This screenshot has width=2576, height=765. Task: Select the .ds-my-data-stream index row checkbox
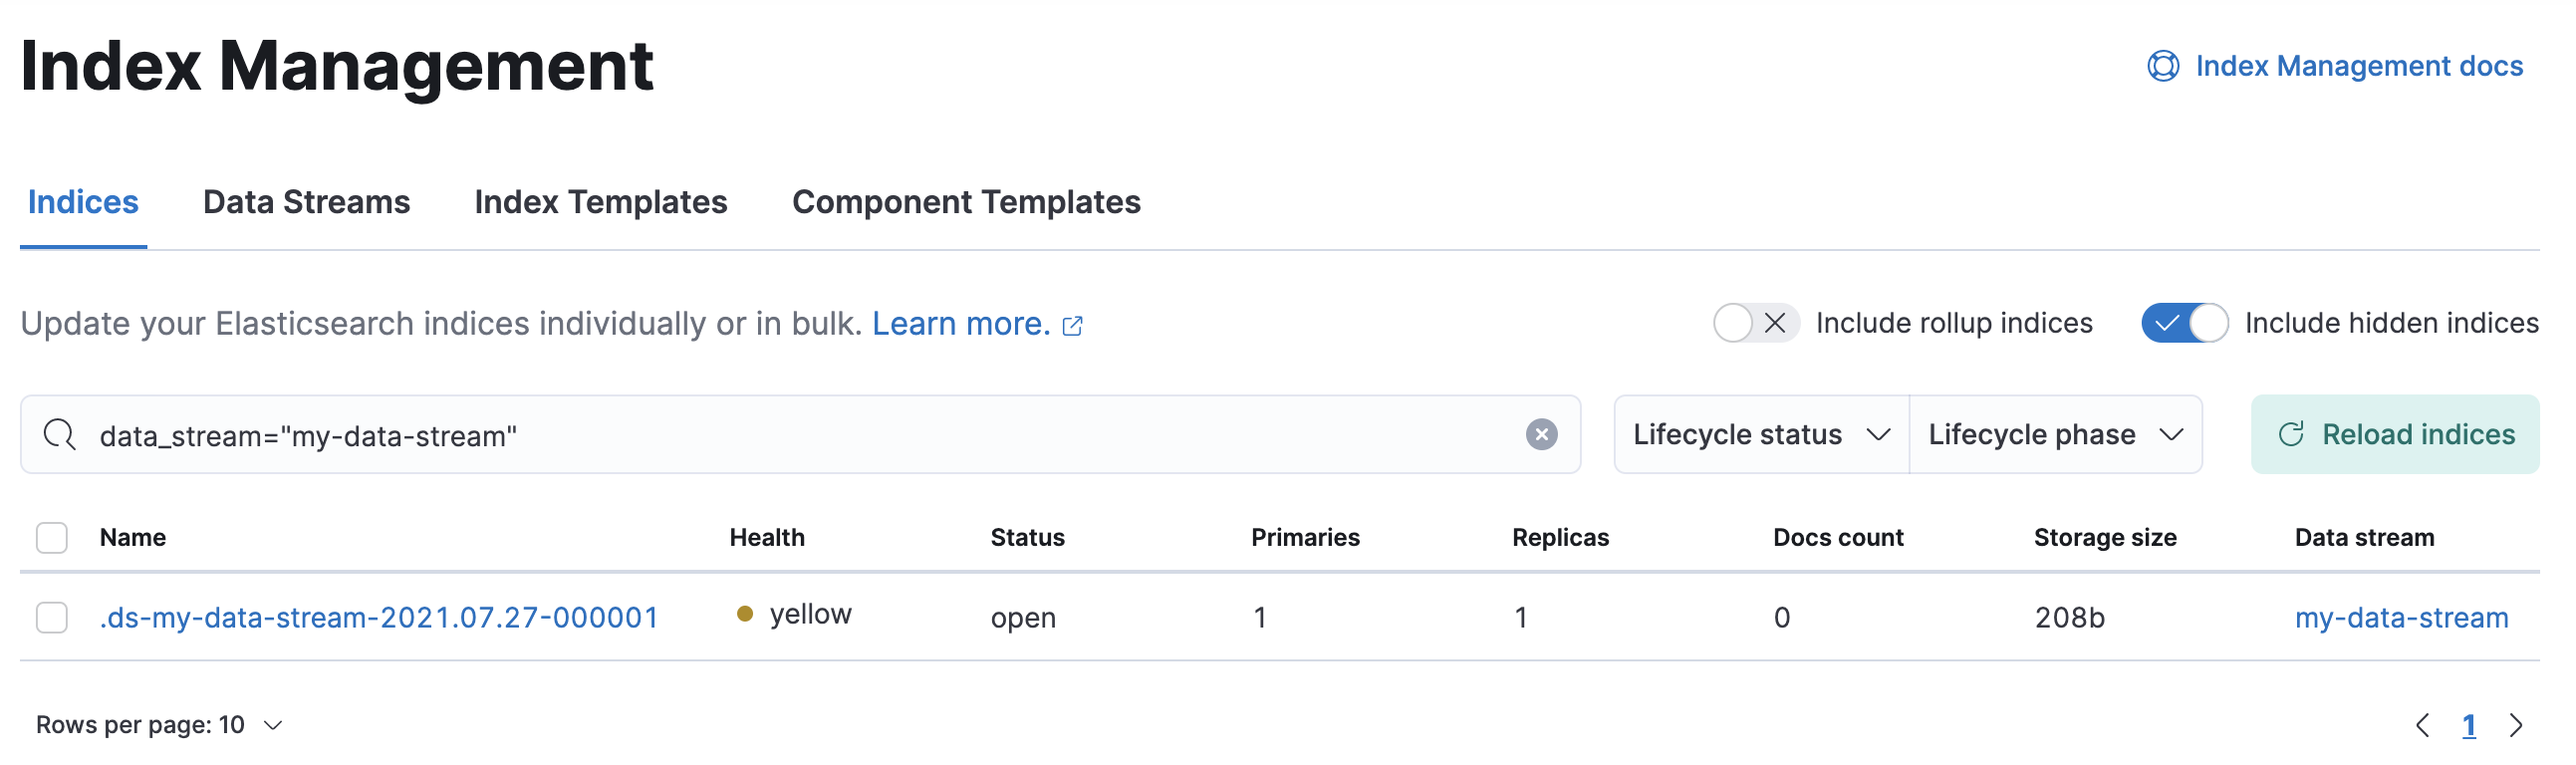coord(52,617)
